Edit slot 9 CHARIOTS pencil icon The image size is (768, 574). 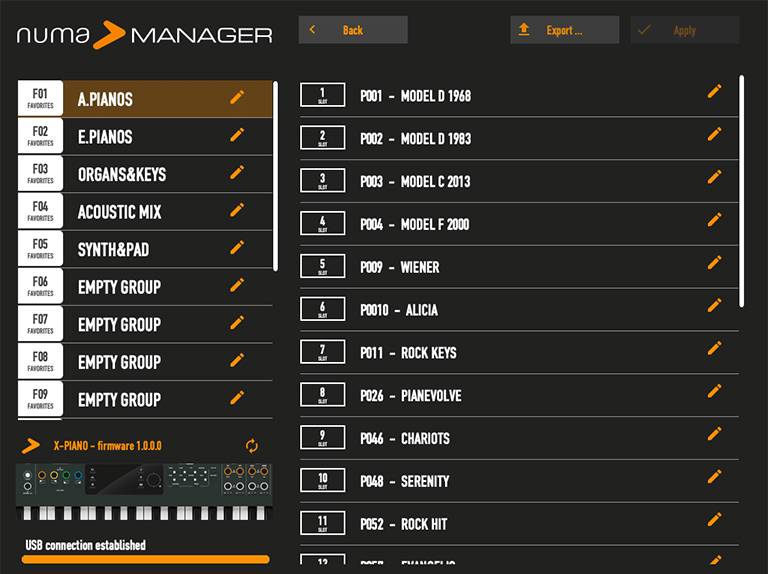click(x=715, y=433)
